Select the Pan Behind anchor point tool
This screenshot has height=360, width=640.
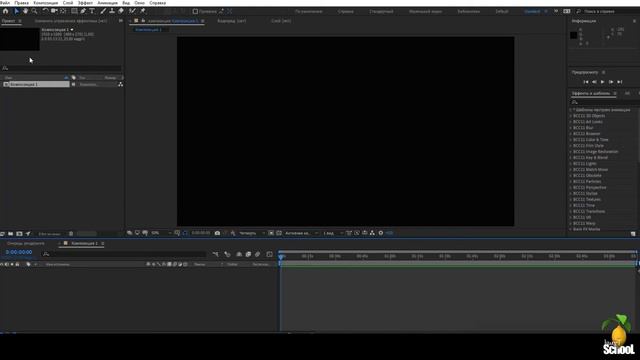click(63, 11)
